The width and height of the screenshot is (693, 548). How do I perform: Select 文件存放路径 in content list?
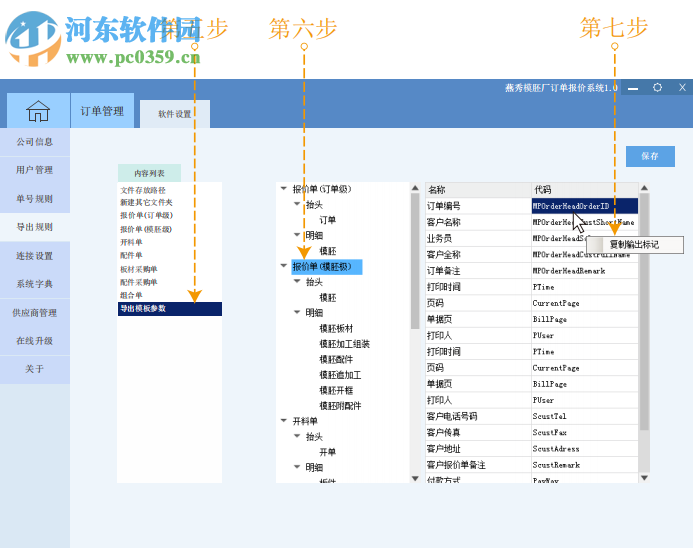[143, 190]
